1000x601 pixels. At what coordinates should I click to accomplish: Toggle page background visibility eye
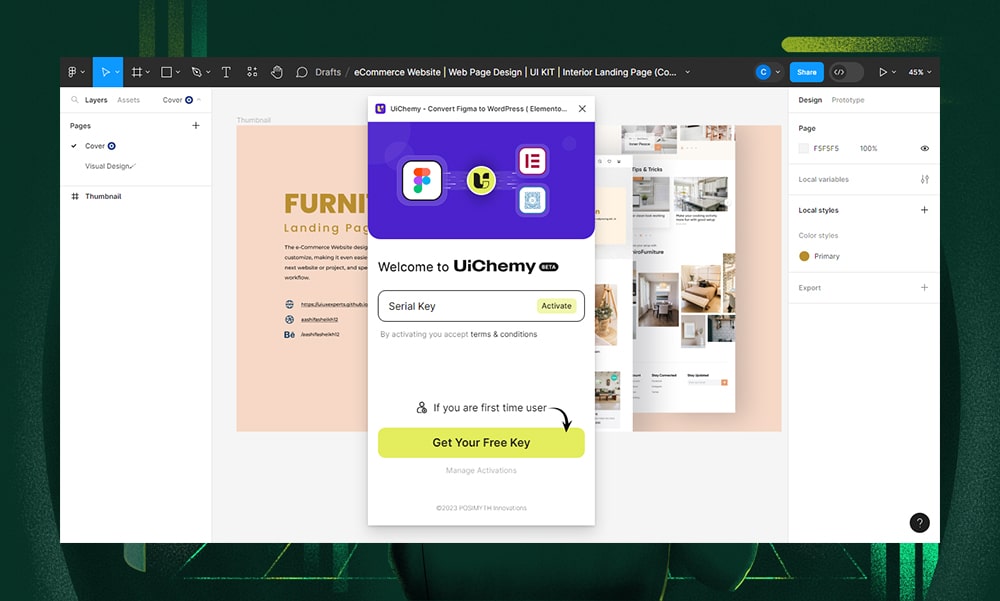point(924,148)
